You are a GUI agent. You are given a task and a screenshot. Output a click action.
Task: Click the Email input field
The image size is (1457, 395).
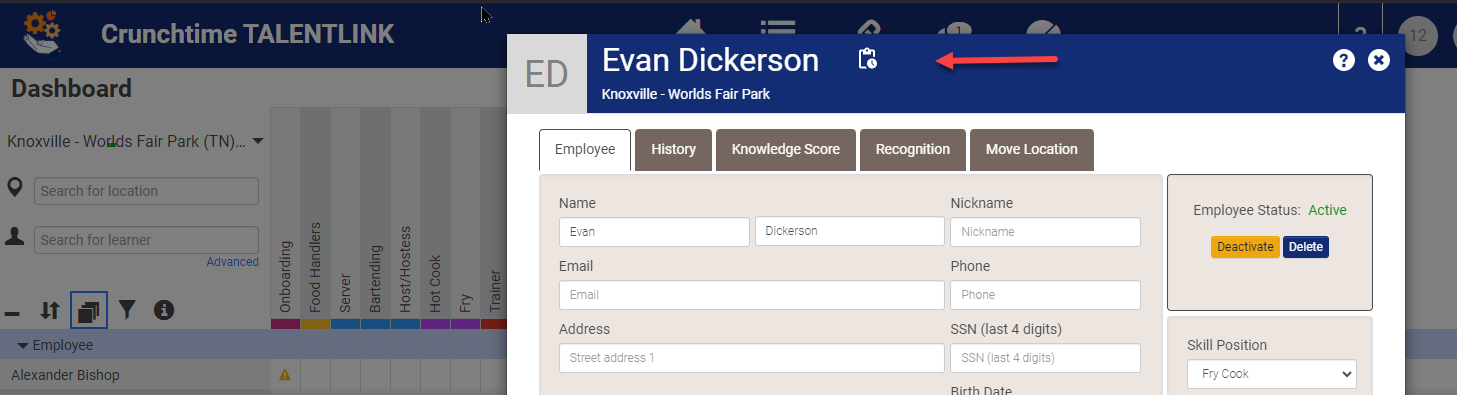pyautogui.click(x=751, y=295)
